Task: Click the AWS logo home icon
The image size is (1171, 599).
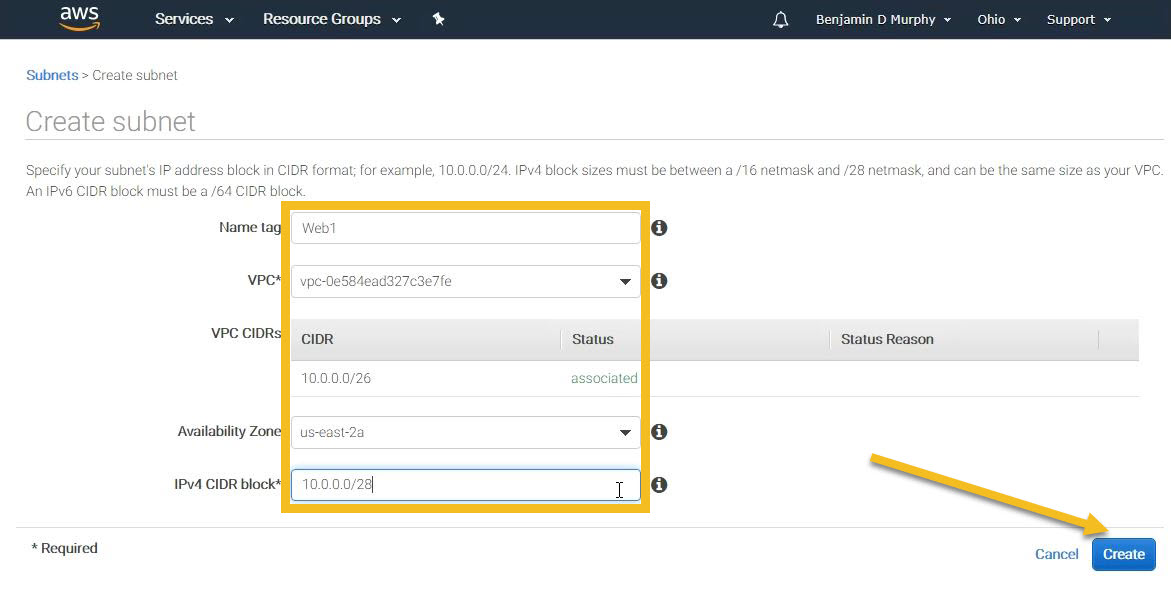Action: pos(80,19)
